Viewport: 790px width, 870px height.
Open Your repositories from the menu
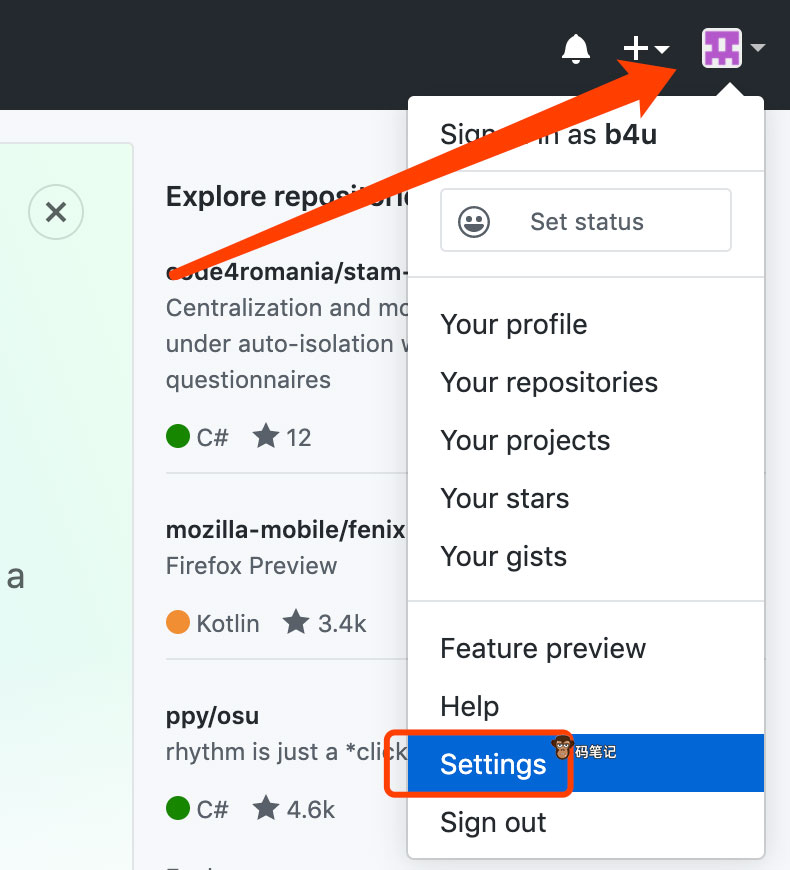click(x=549, y=383)
